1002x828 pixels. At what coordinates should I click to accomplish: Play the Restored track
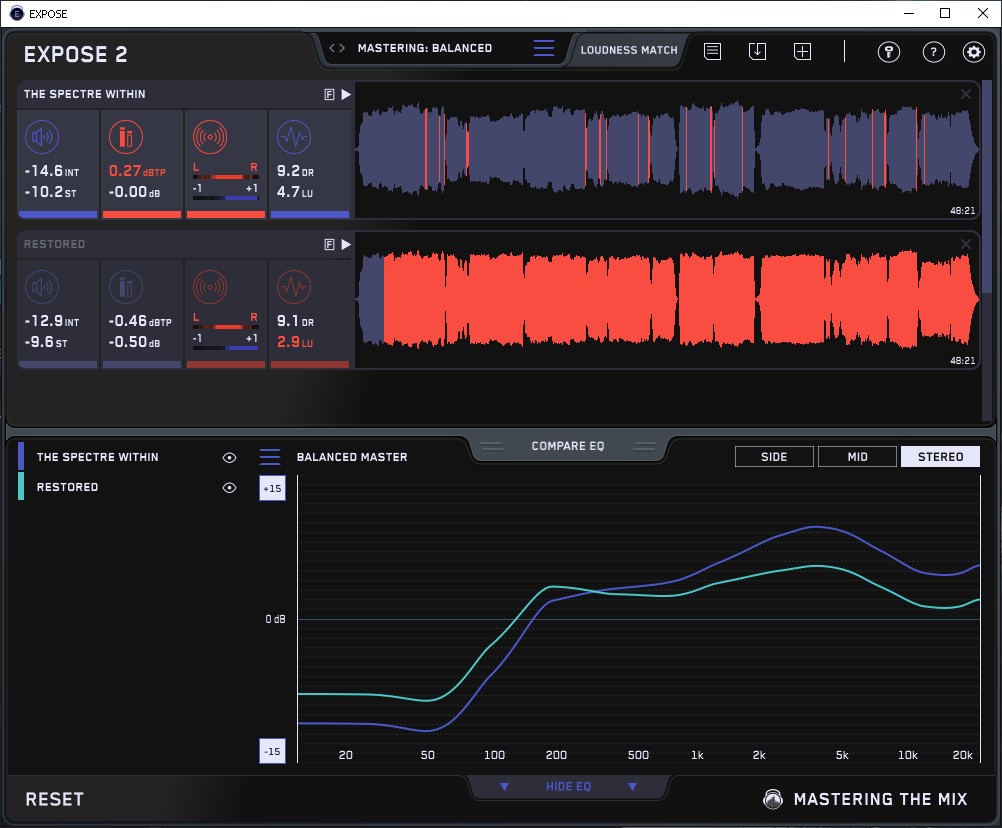pyautogui.click(x=346, y=245)
